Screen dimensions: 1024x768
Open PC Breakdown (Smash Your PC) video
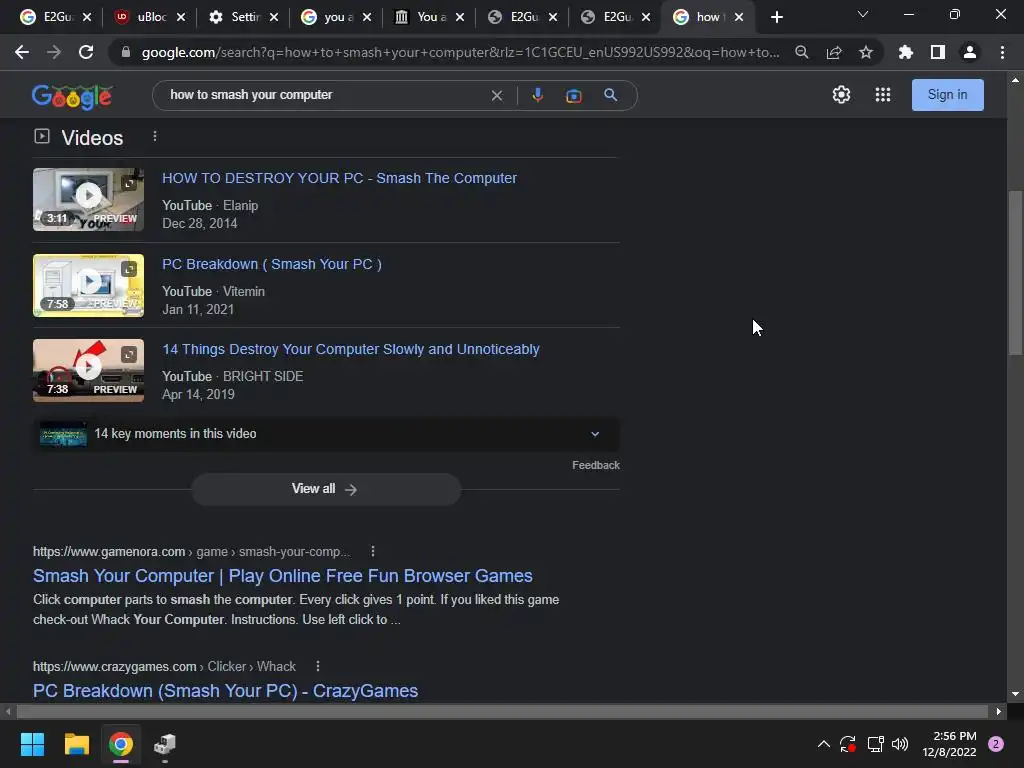tap(272, 264)
